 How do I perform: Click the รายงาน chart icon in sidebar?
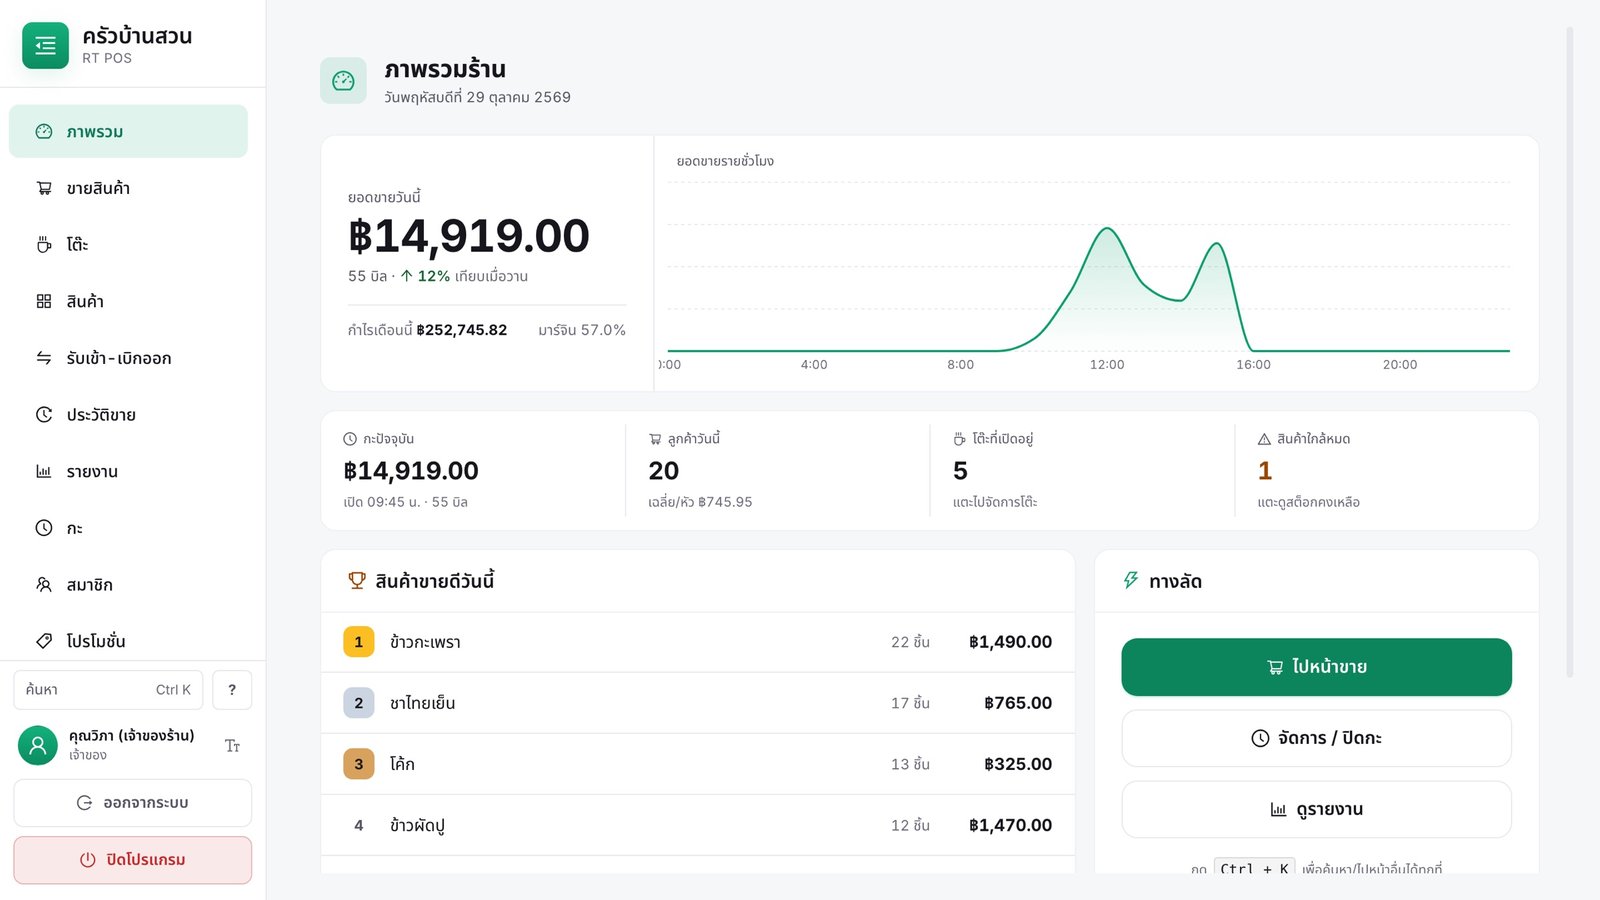pos(44,471)
